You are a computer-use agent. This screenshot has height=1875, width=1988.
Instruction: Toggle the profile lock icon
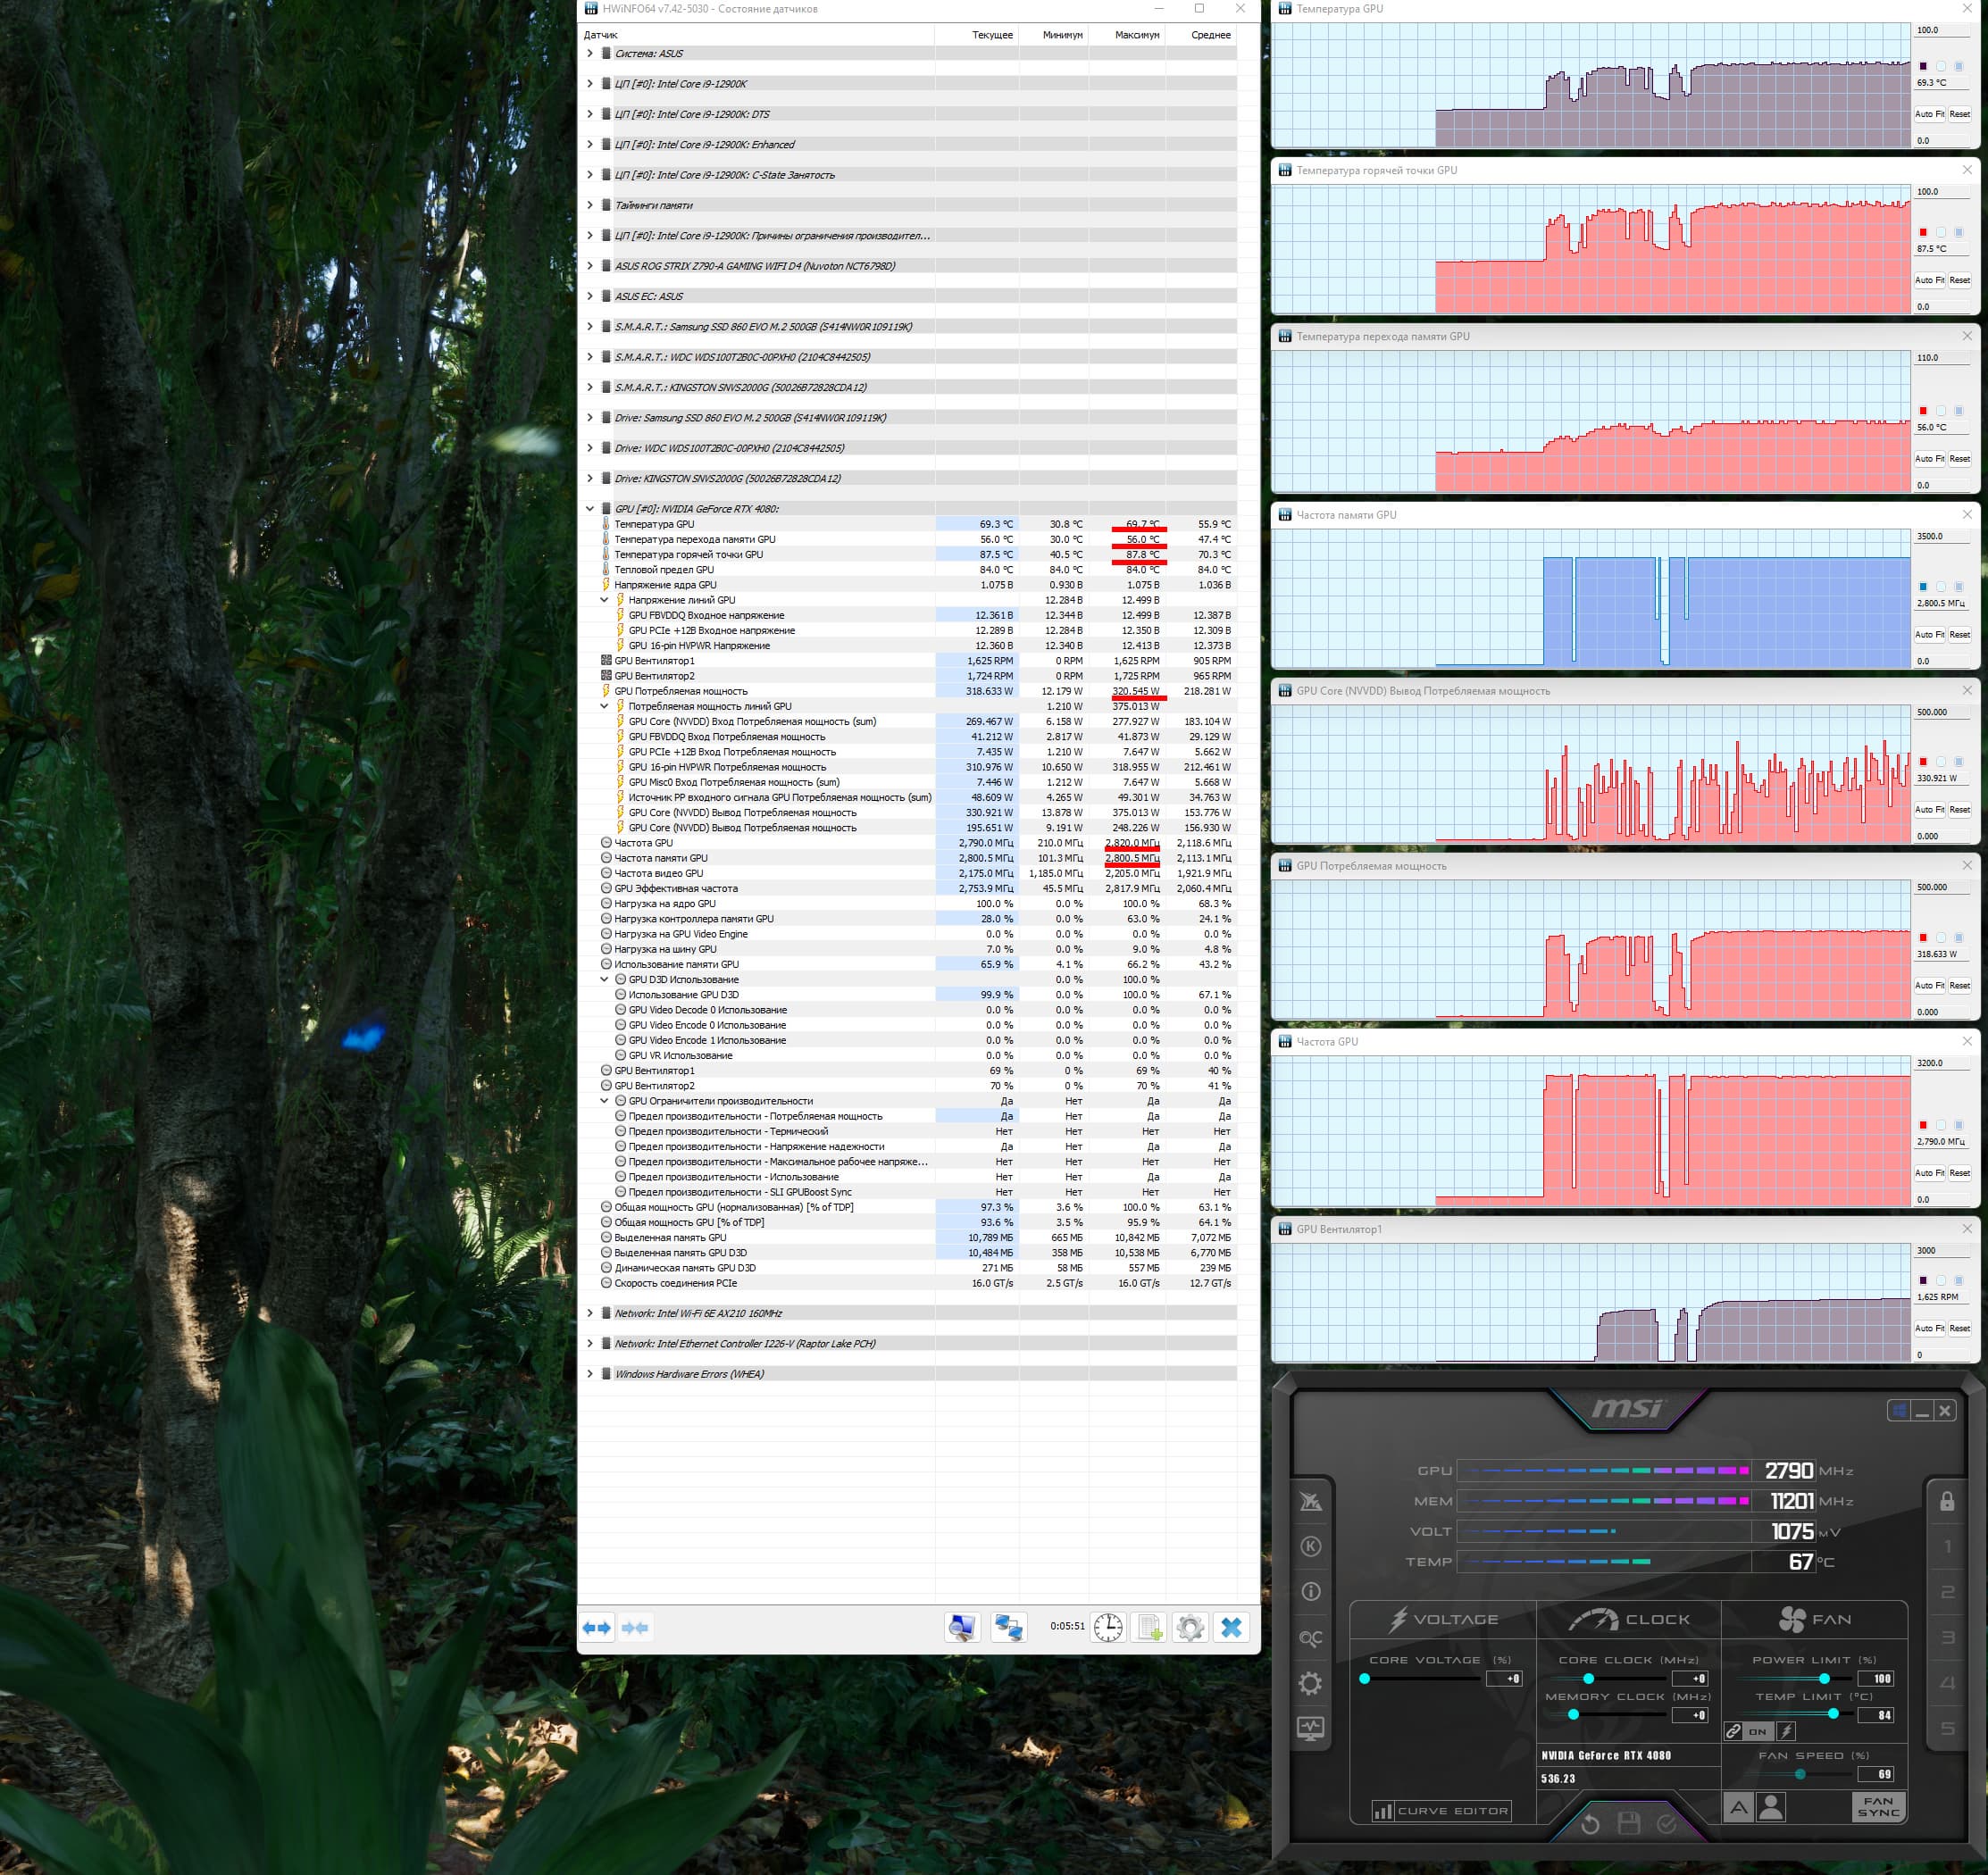pyautogui.click(x=1946, y=1501)
